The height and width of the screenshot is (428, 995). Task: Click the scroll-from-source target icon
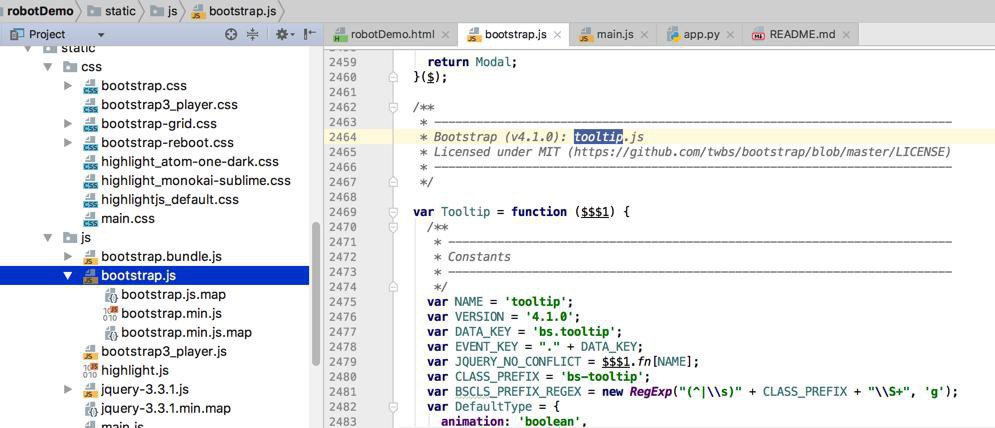[x=232, y=35]
